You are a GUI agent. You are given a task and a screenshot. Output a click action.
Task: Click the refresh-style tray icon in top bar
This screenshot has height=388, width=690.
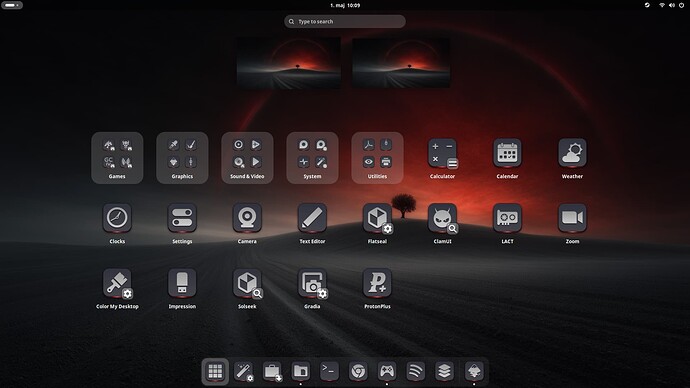click(x=647, y=5)
